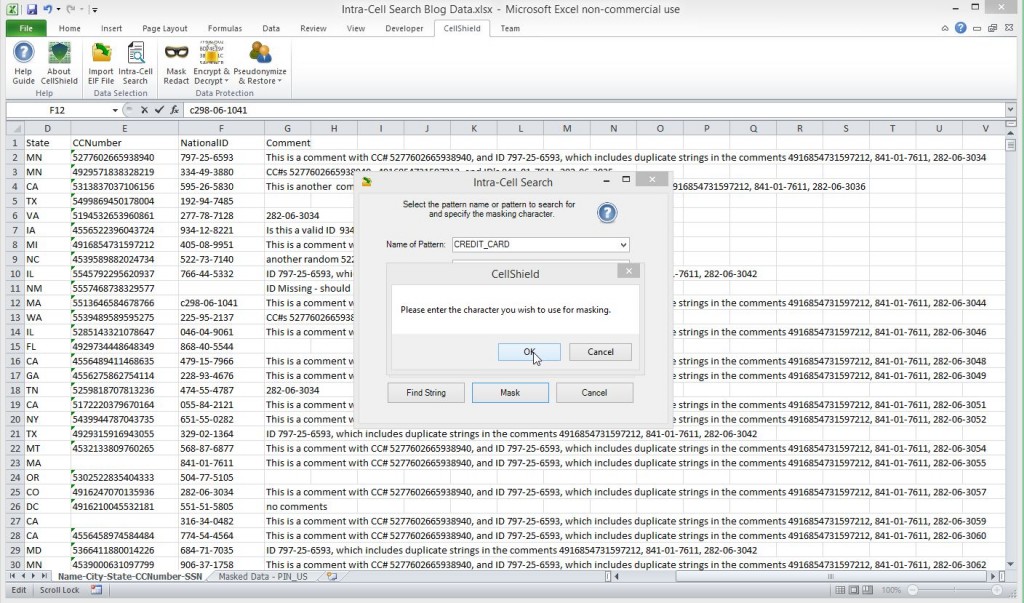Click Cancel in the CellShield prompt
Image resolution: width=1024 pixels, height=603 pixels.
[x=600, y=351]
